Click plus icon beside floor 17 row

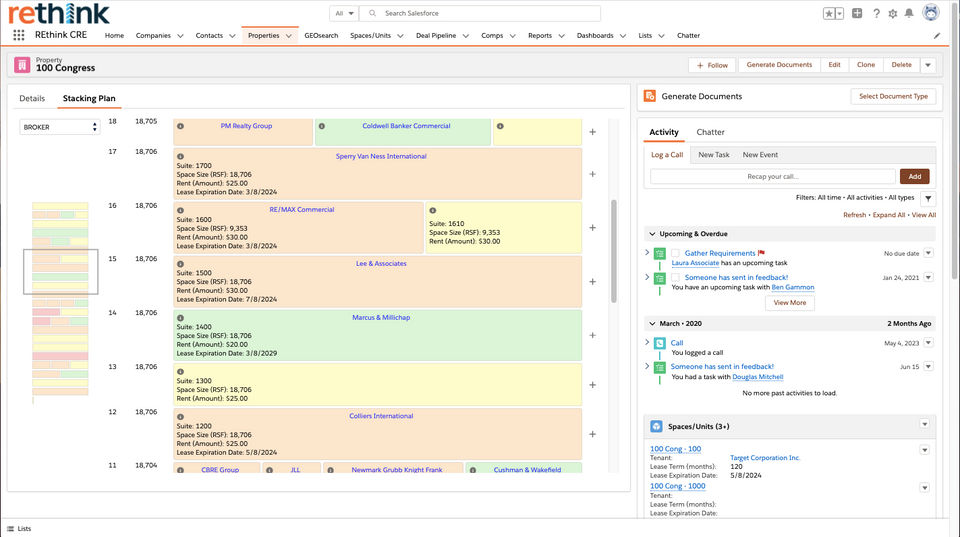pos(592,174)
